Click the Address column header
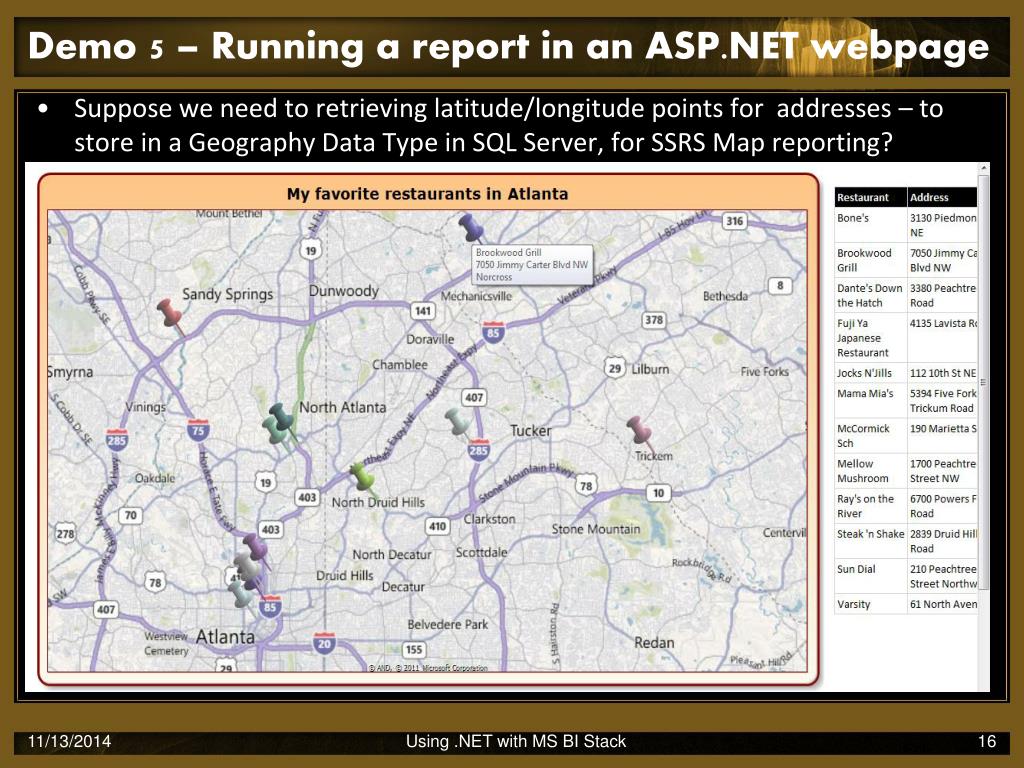The image size is (1024, 768). click(x=942, y=197)
